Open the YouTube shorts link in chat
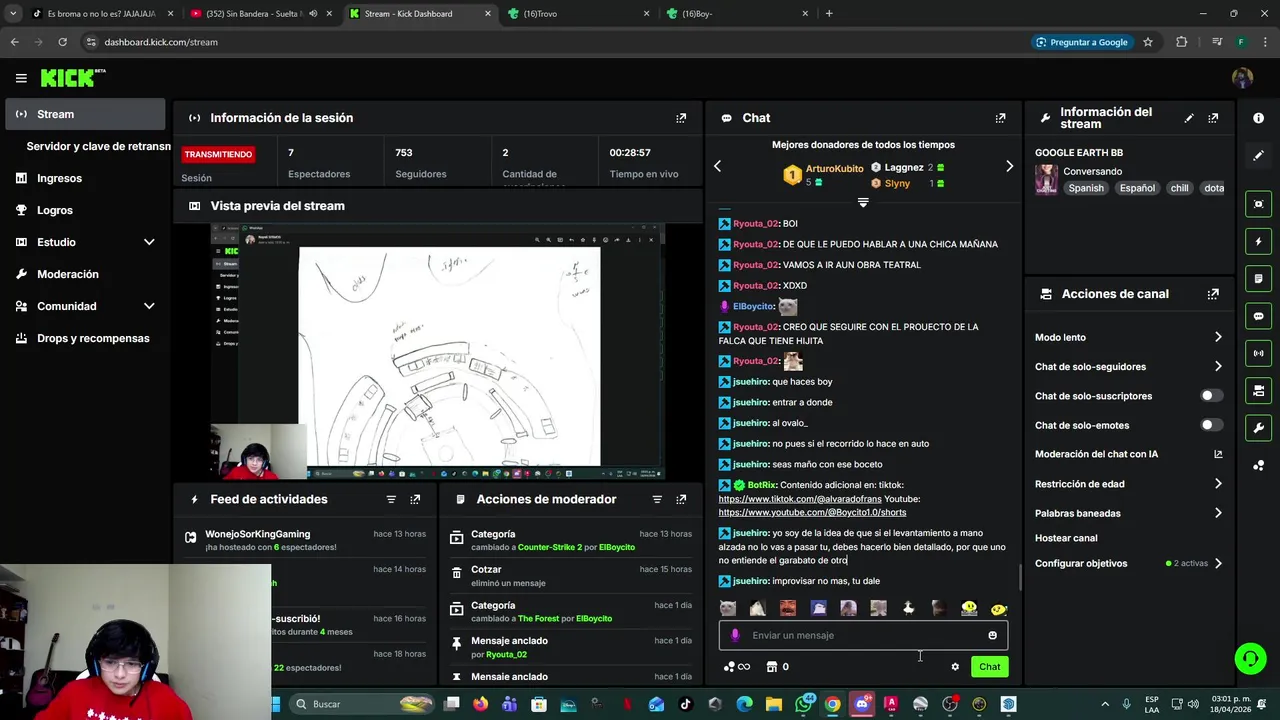Screen dimensions: 1280x720 coord(812,513)
